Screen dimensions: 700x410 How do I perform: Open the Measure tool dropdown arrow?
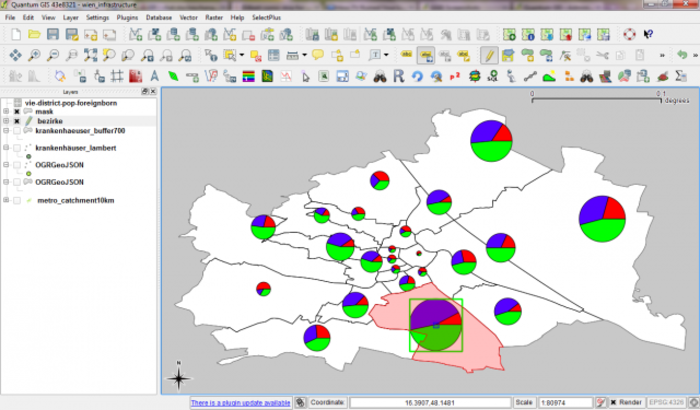pyautogui.click(x=304, y=55)
